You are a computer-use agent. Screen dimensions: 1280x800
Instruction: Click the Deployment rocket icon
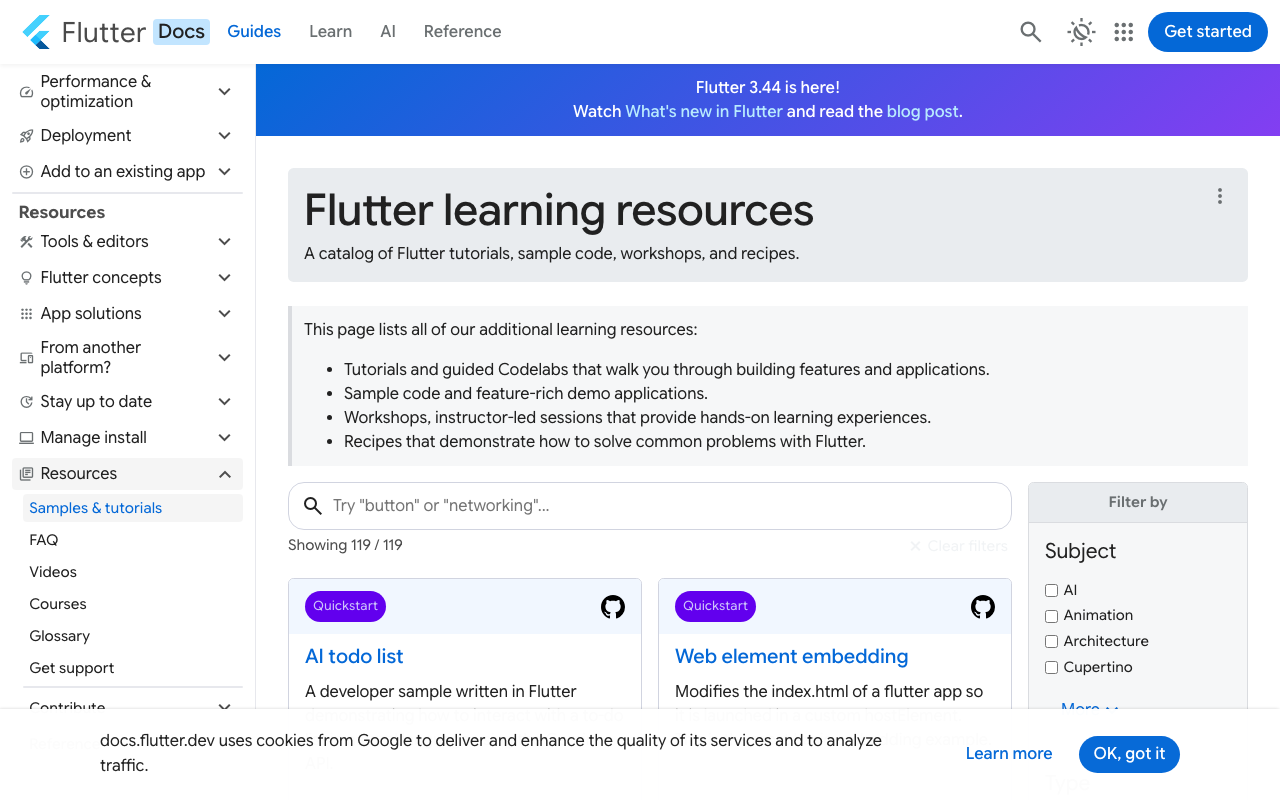tap(27, 136)
